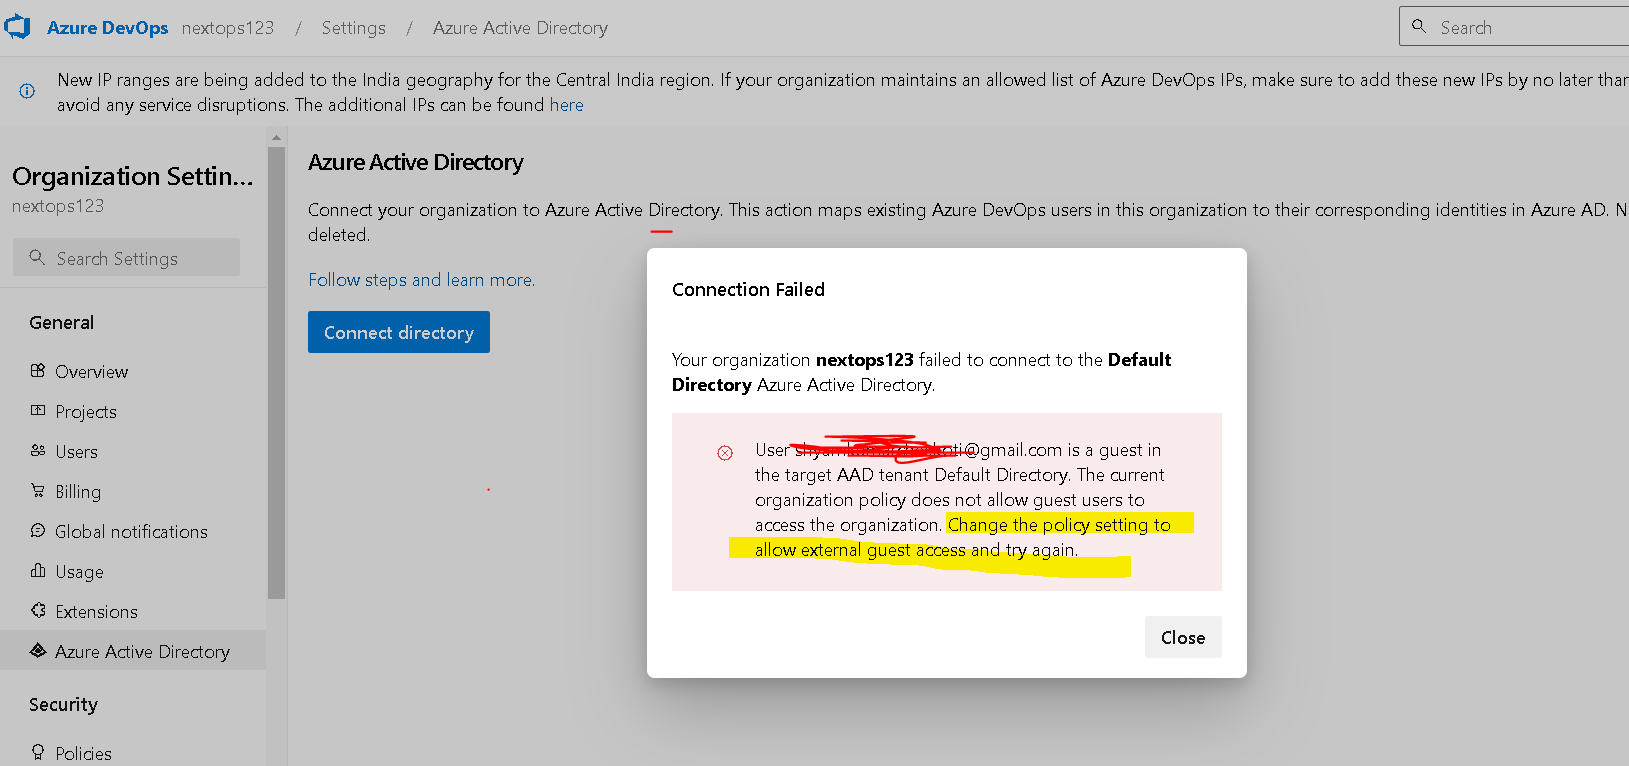Click the Azure Active Directory page heading

click(415, 162)
